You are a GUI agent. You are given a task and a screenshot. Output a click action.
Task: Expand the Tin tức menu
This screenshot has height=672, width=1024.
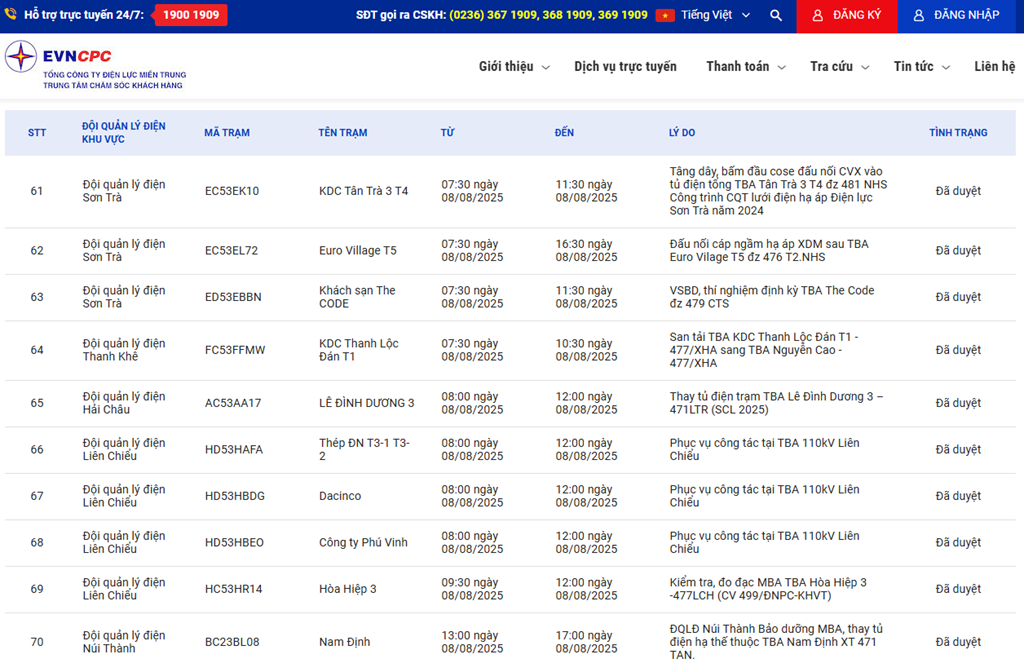pos(921,67)
